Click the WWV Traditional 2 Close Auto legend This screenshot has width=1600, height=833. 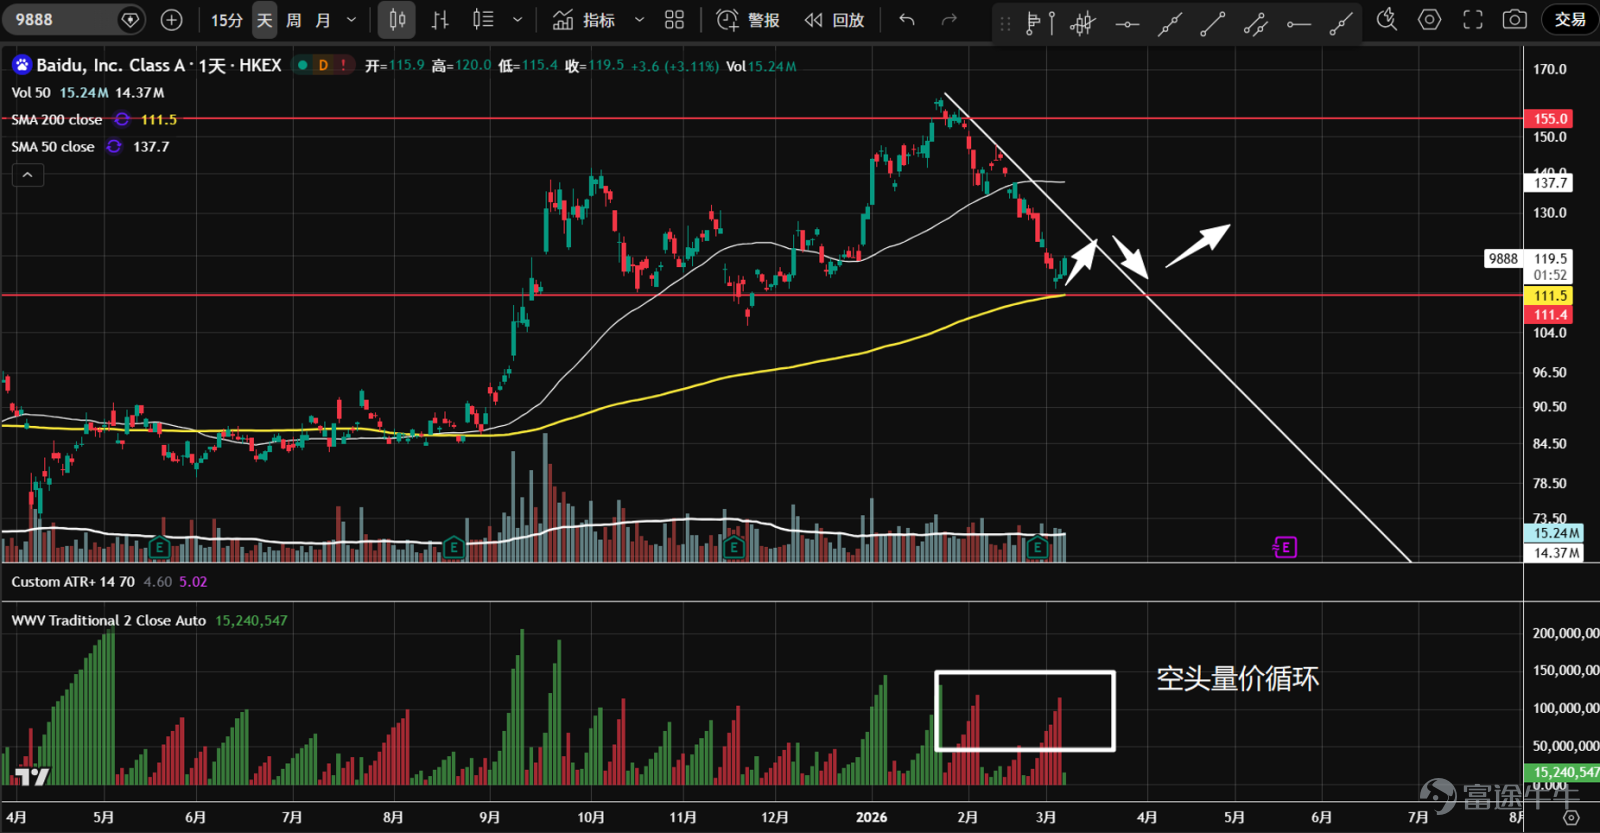(x=109, y=621)
